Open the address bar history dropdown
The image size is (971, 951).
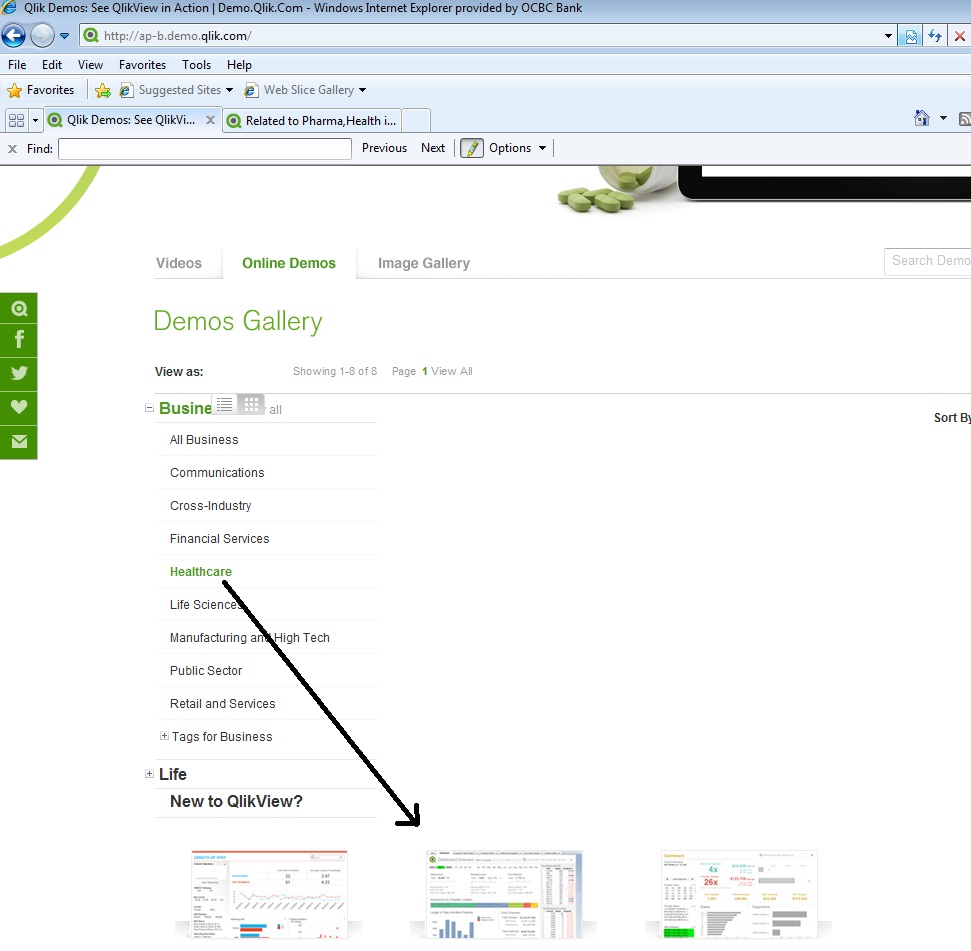888,36
